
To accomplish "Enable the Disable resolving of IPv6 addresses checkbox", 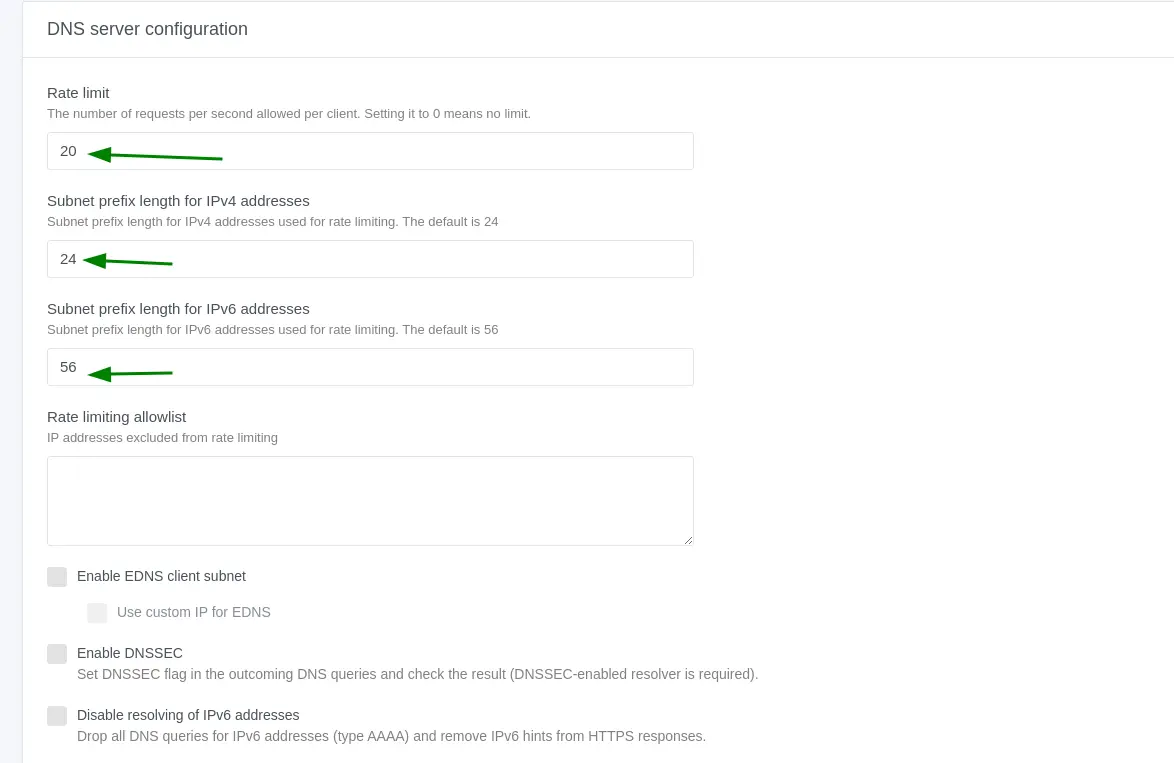I will (x=57, y=716).
